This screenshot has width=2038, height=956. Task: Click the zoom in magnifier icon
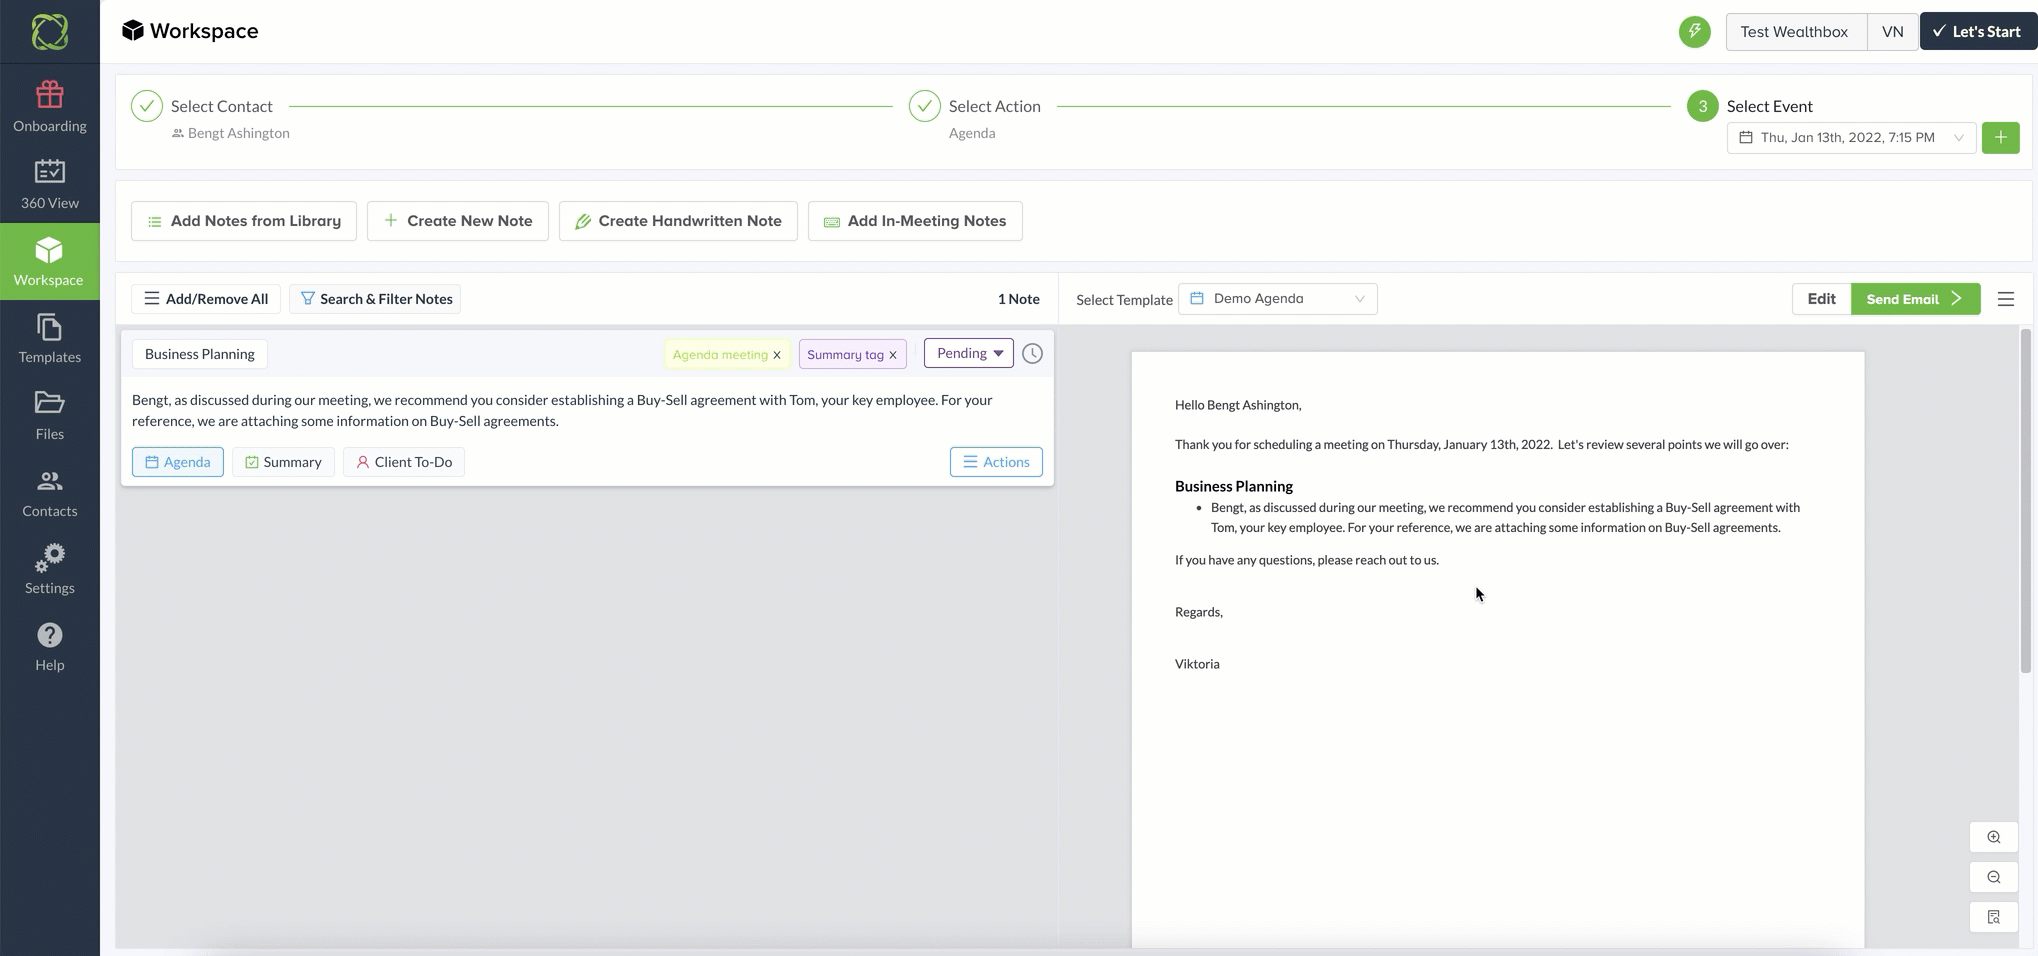(1993, 838)
